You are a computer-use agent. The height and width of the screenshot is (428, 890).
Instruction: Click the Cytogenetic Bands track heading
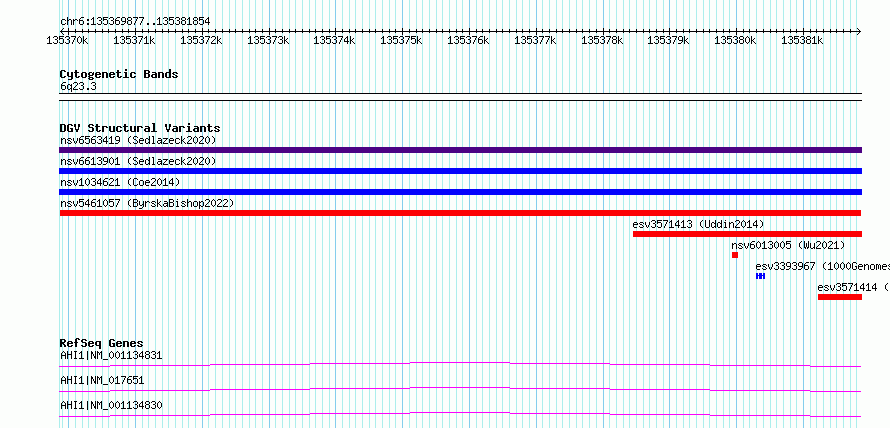click(119, 74)
